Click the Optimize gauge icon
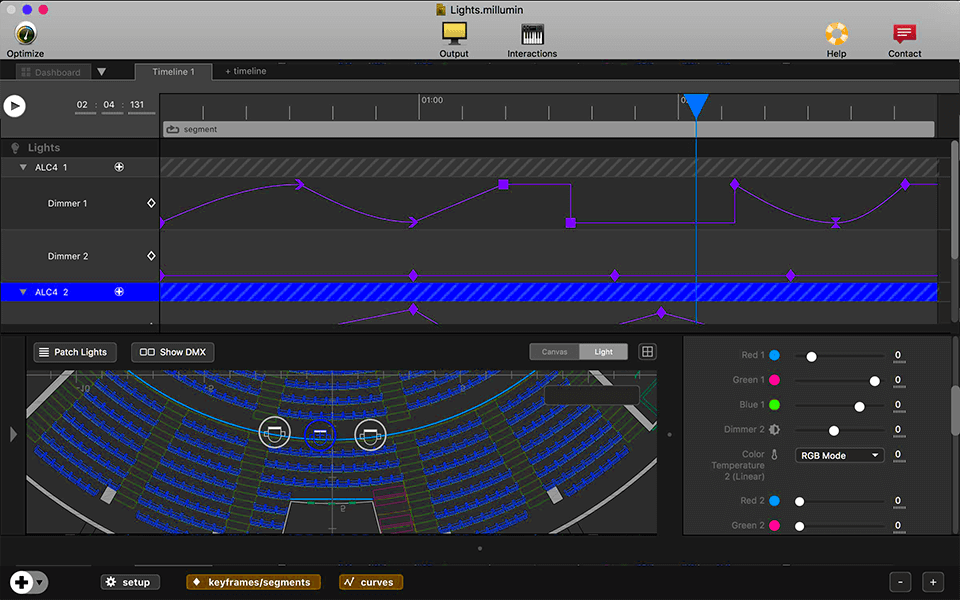 tap(25, 34)
